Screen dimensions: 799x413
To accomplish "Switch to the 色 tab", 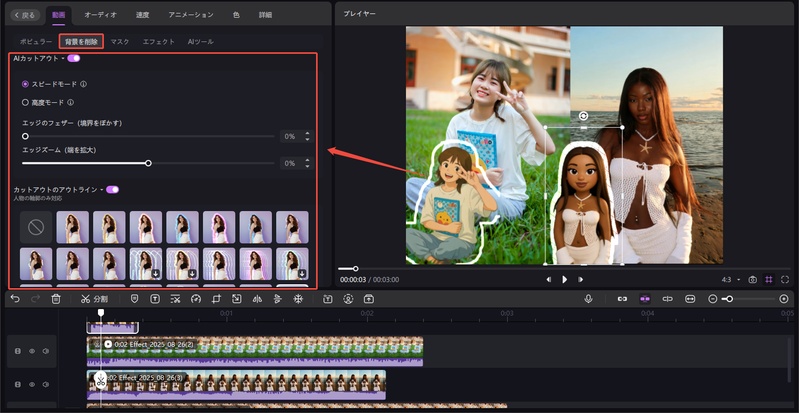I will click(236, 15).
